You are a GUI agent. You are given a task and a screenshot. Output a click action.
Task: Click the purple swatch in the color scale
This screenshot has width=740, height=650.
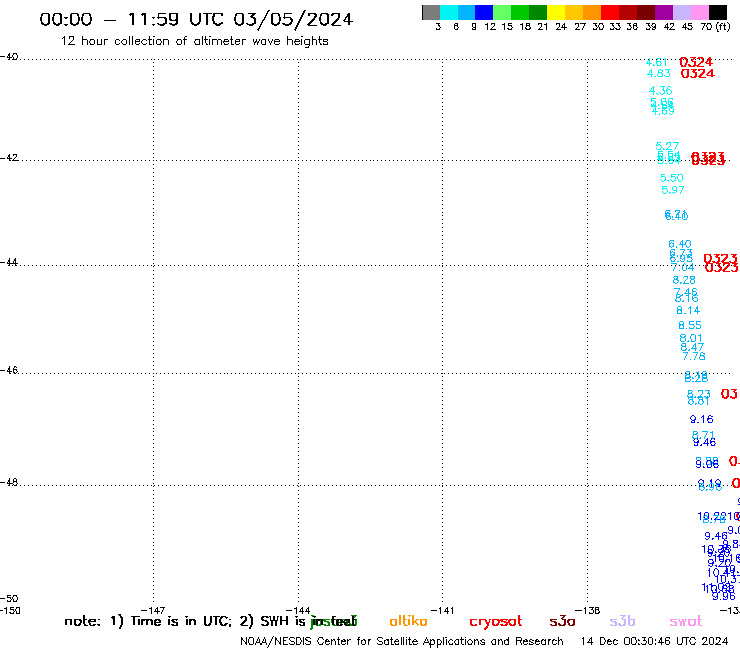[664, 12]
